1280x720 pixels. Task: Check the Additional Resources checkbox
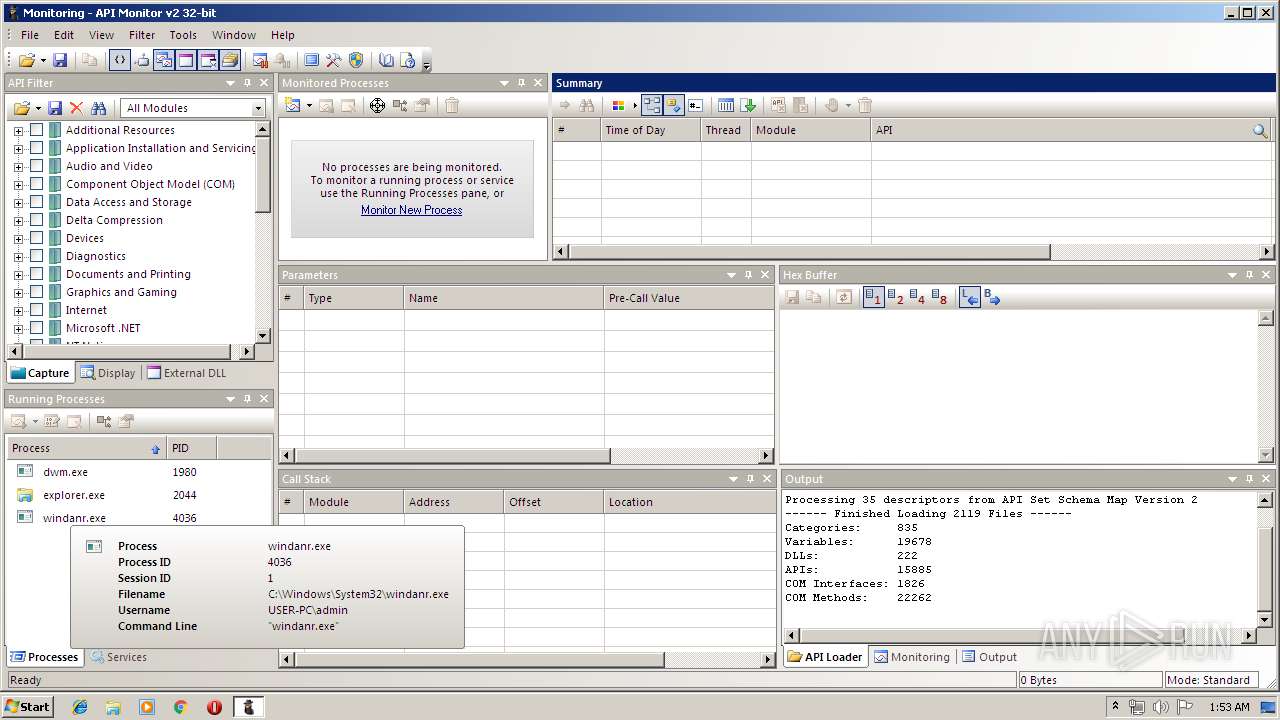[37, 130]
